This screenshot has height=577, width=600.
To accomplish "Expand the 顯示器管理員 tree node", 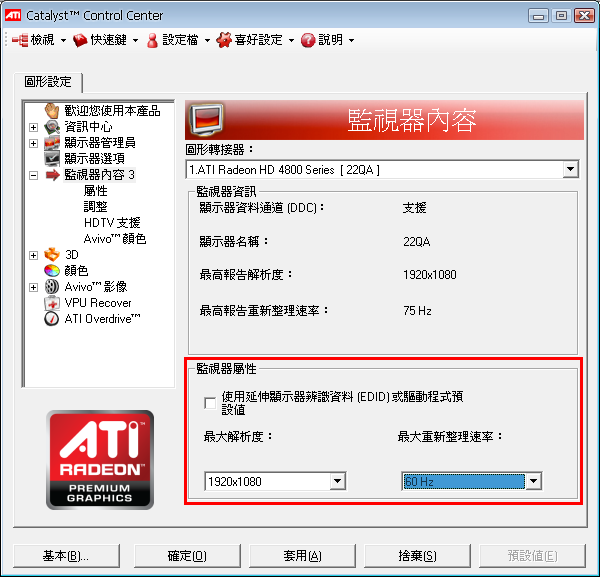I will 33,143.
